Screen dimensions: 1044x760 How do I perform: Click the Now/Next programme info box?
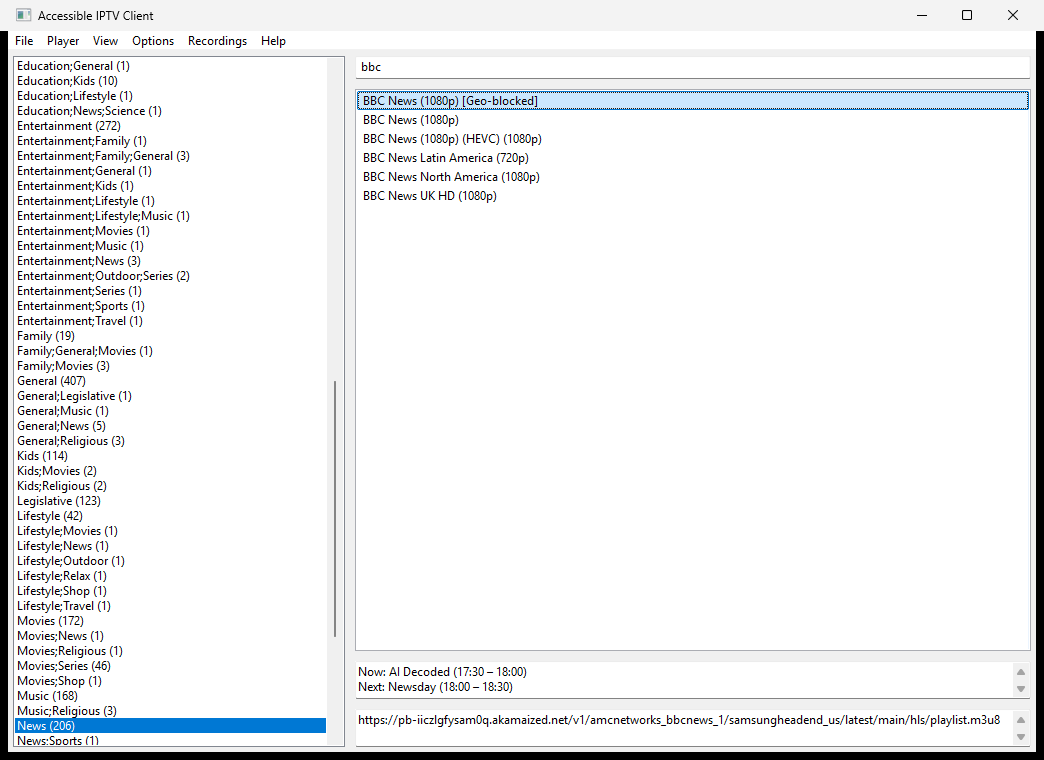pyautogui.click(x=684, y=679)
